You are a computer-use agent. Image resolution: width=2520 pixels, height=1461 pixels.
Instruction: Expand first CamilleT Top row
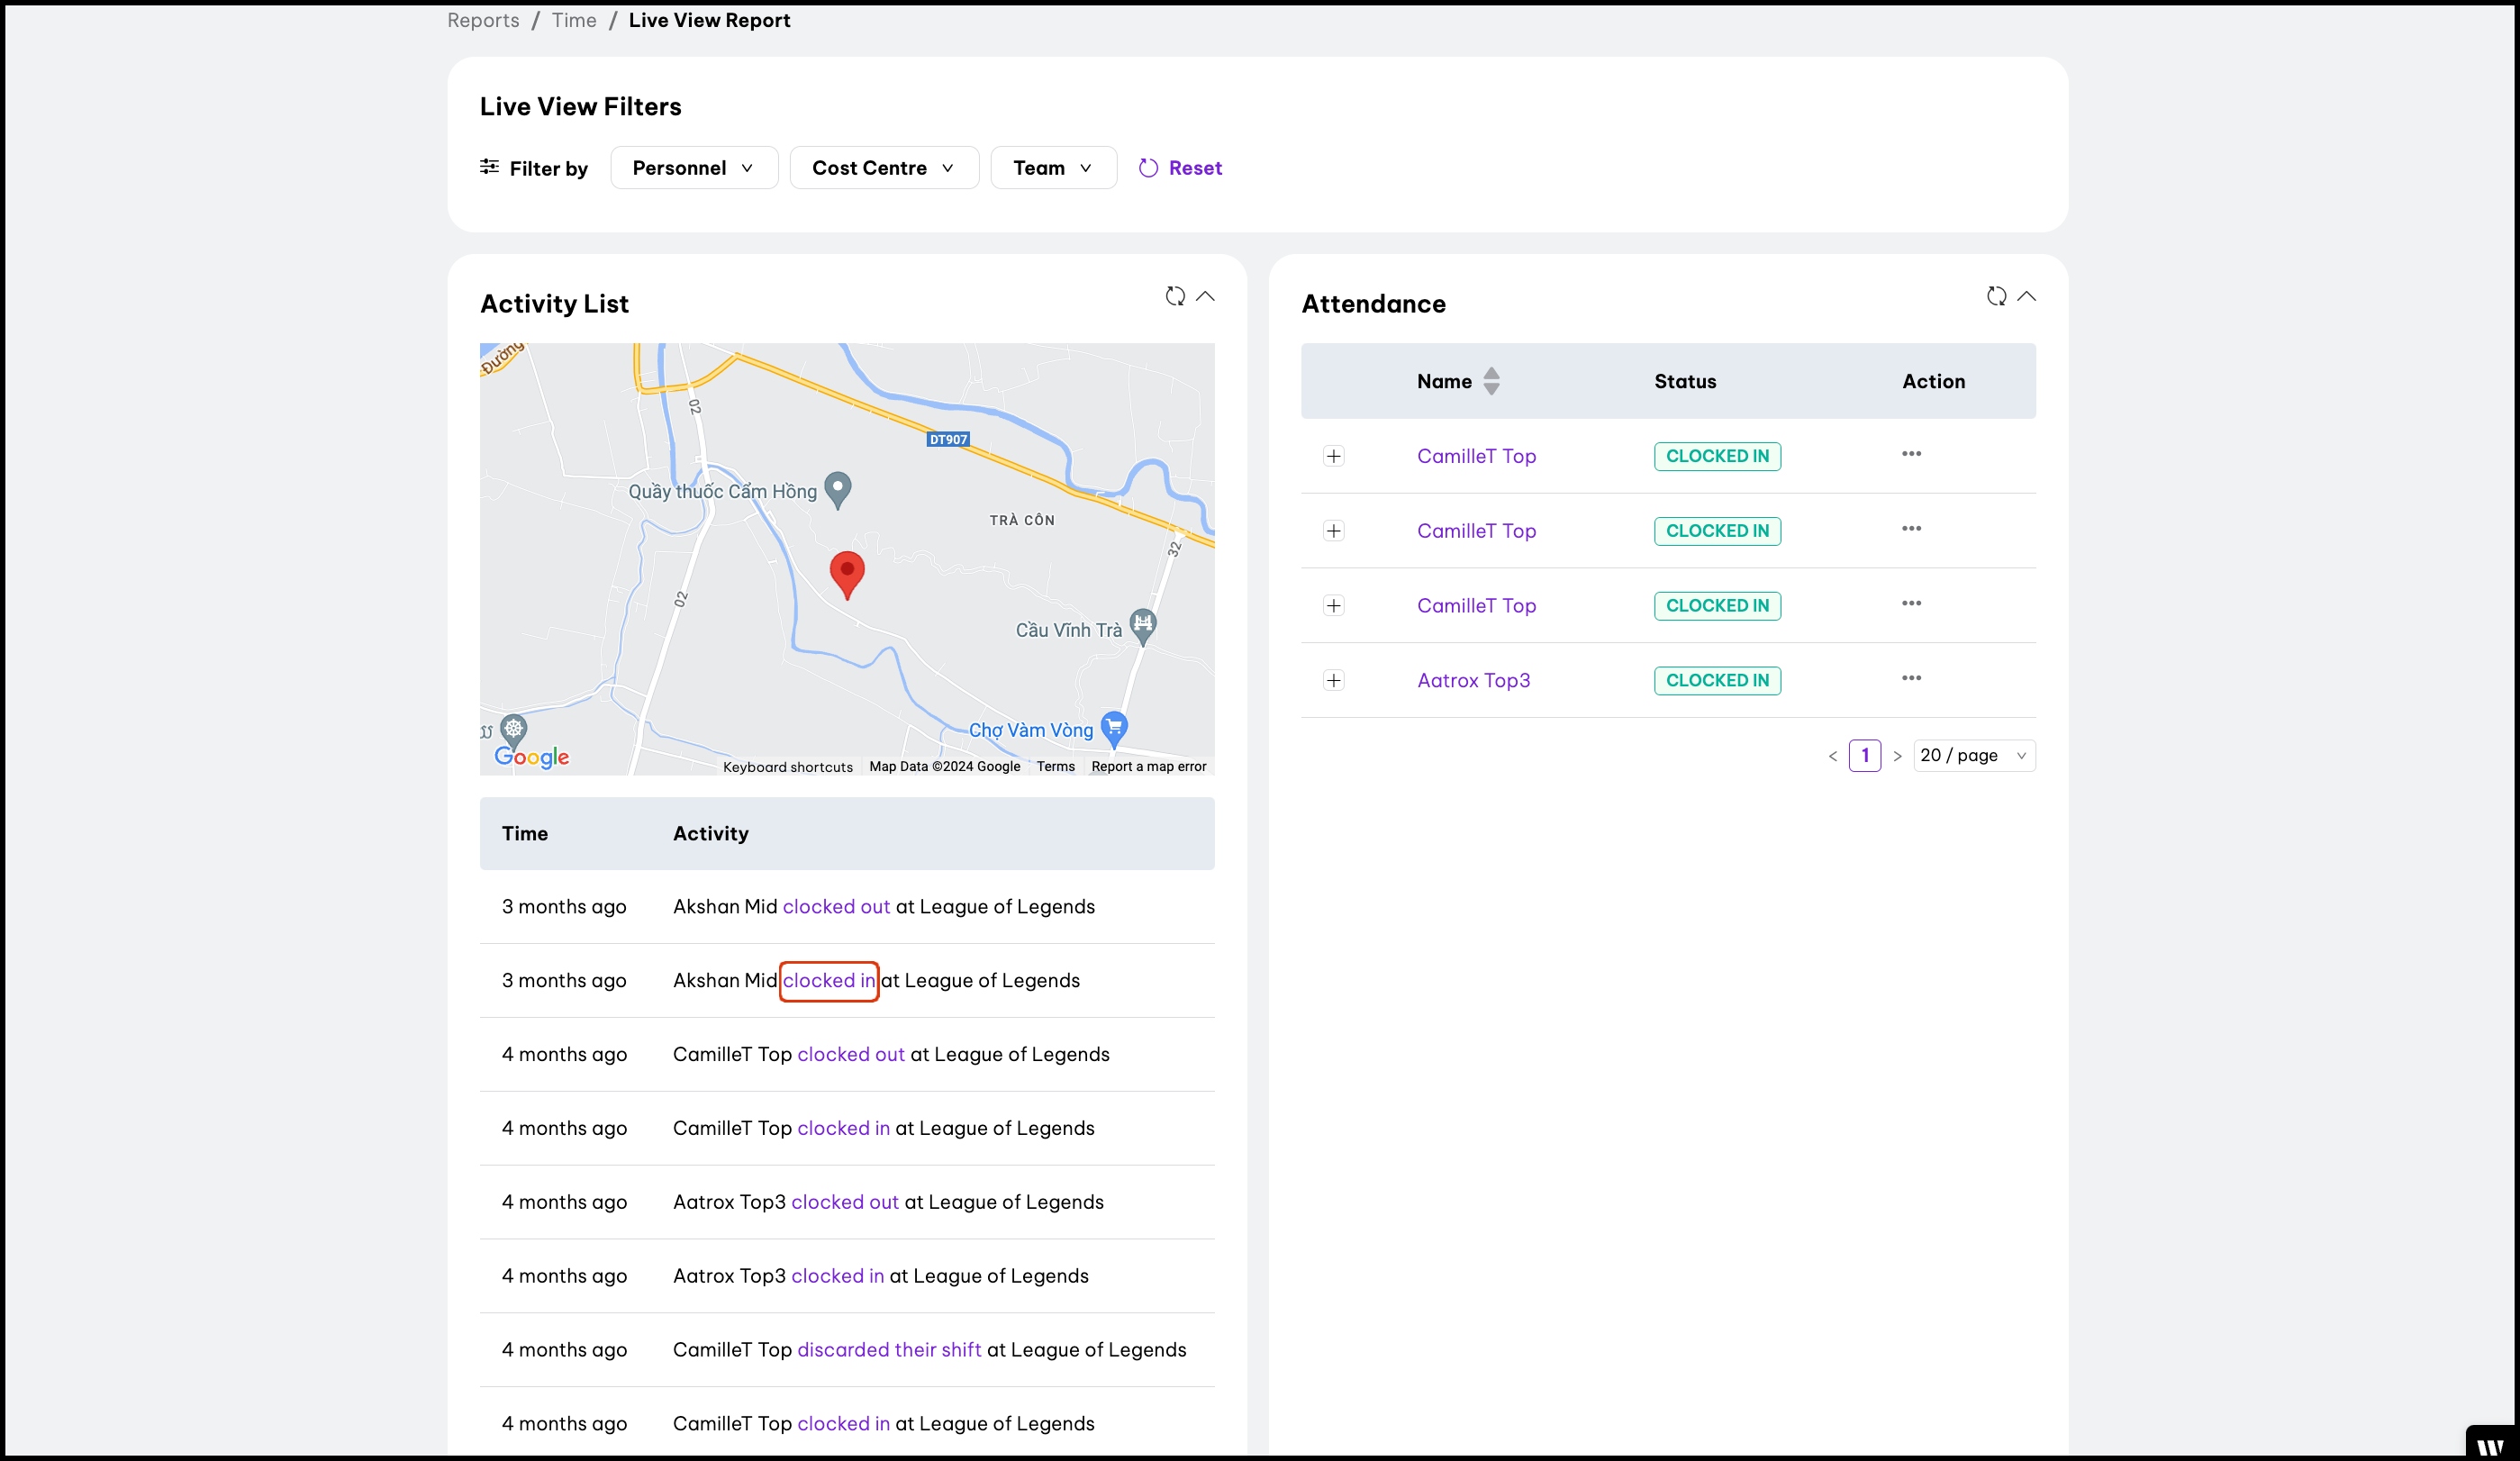click(1333, 456)
